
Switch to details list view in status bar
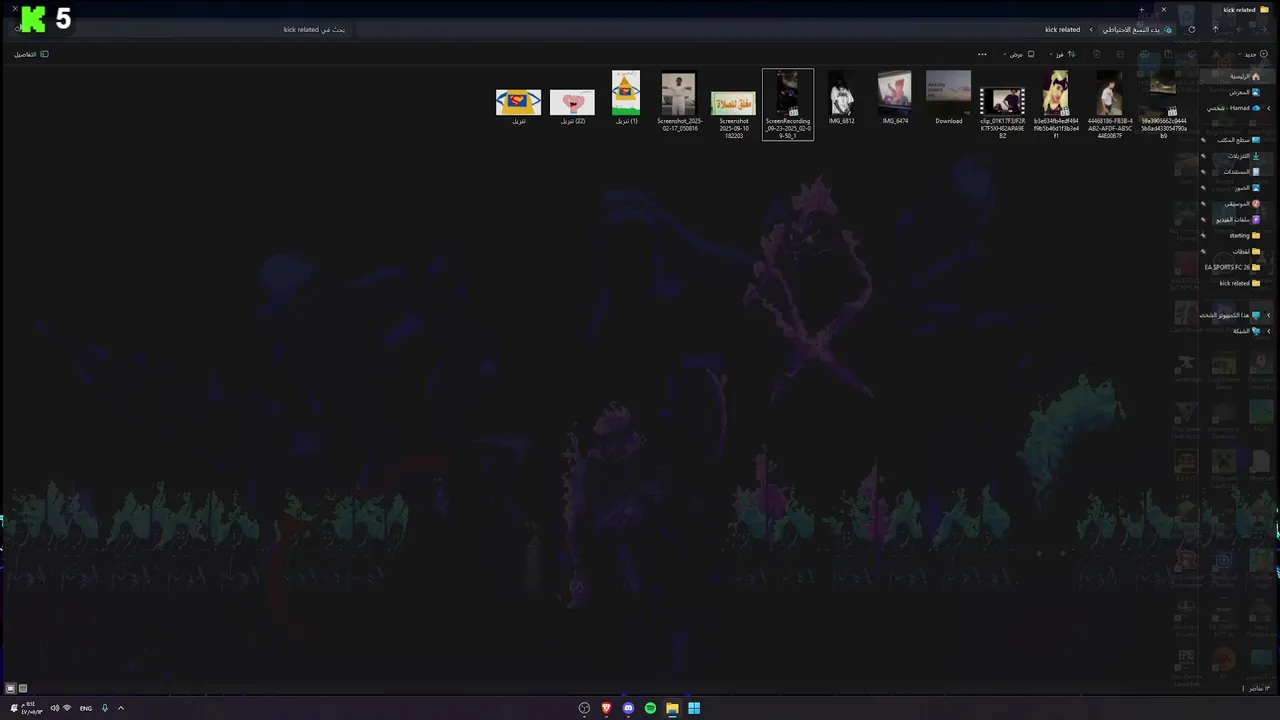(x=23, y=688)
